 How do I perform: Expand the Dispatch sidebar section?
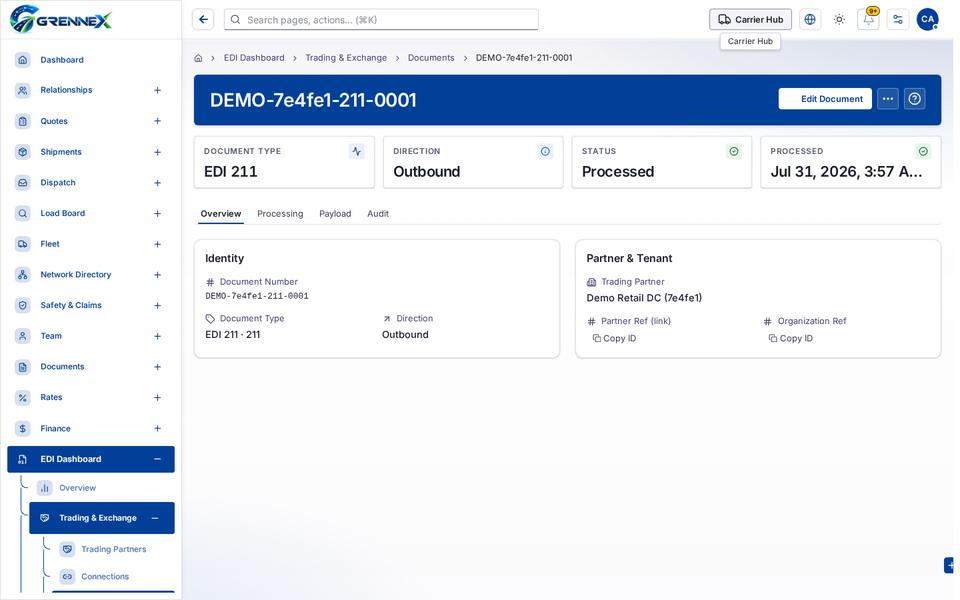point(157,182)
